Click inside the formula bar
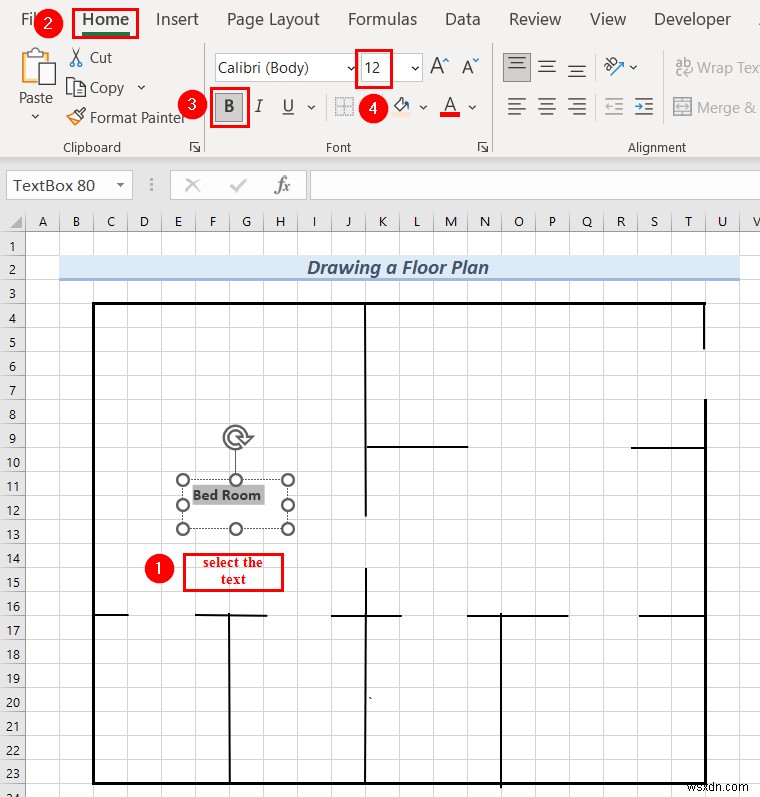760x797 pixels. (535, 185)
